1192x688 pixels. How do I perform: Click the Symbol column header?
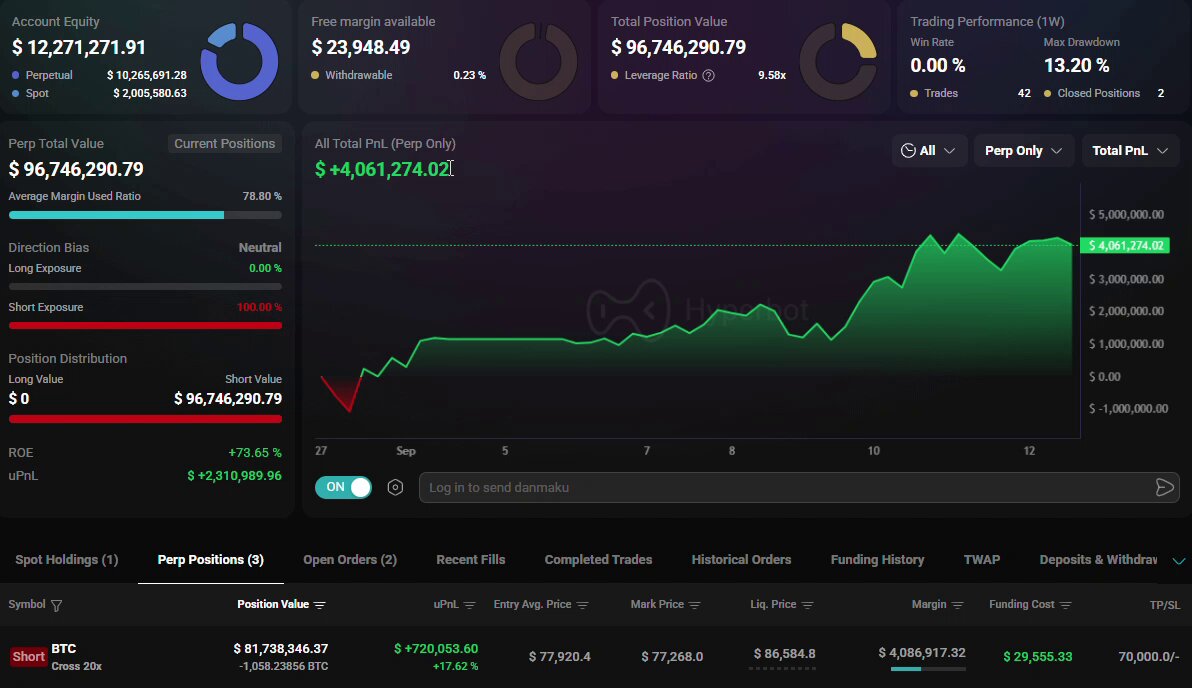click(27, 604)
